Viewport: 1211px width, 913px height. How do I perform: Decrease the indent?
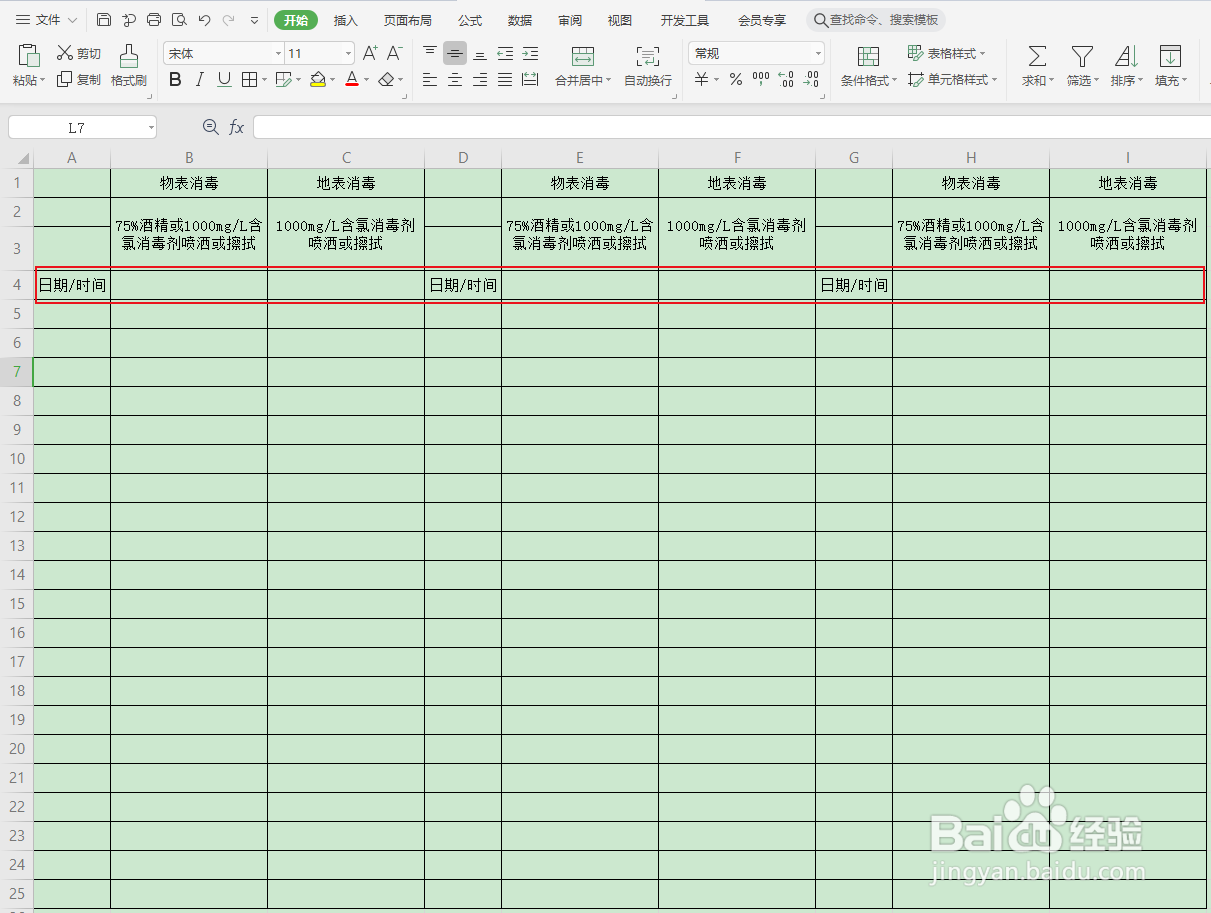505,53
